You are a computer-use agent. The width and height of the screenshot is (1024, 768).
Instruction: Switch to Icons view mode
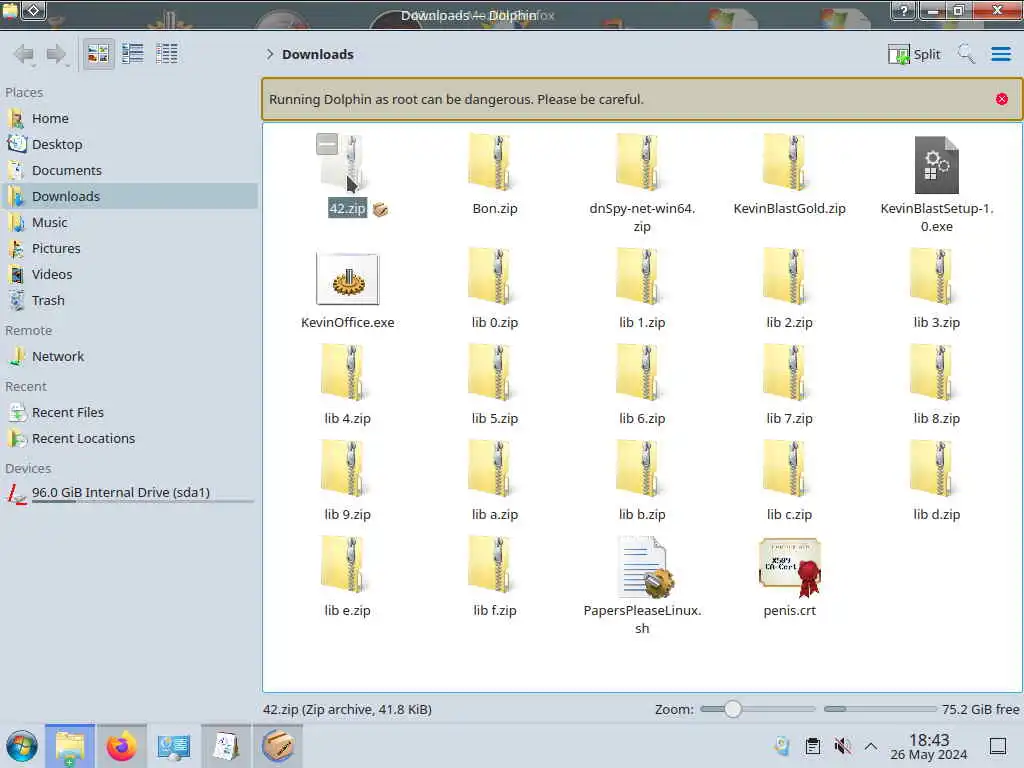pyautogui.click(x=98, y=54)
